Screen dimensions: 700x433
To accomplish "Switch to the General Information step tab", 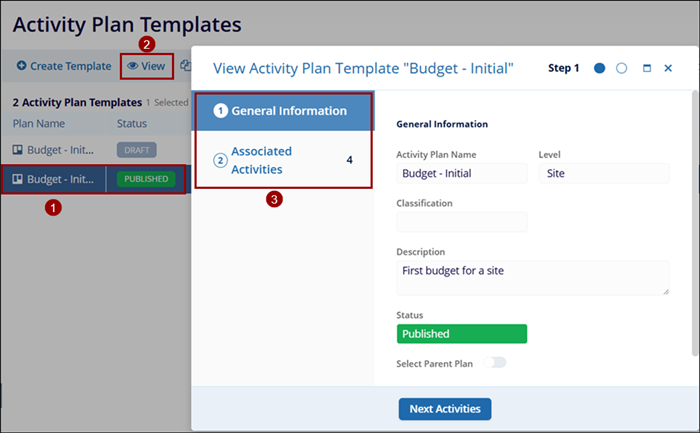I will (284, 111).
